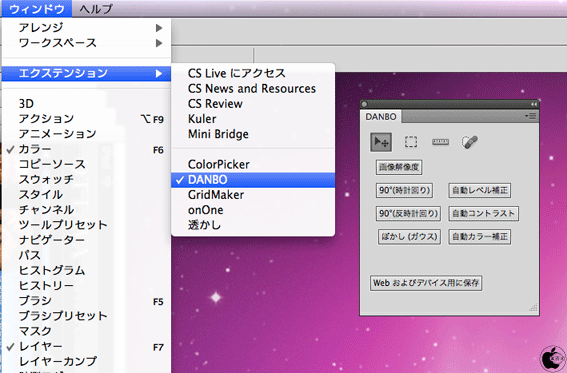Toggle the アクション panel item
Viewport: 567px width, 373px height.
[x=86, y=119]
